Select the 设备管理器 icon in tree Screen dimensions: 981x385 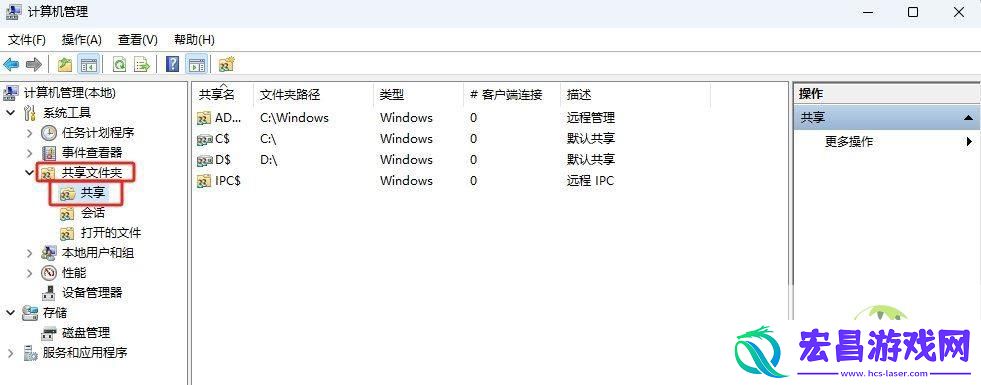point(49,293)
